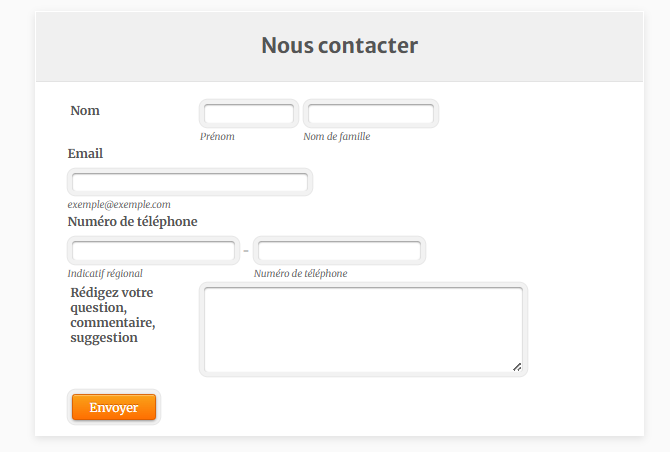The height and width of the screenshot is (452, 670).
Task: Click the italic "Indicatif régional" sublabel
Action: pyautogui.click(x=105, y=273)
